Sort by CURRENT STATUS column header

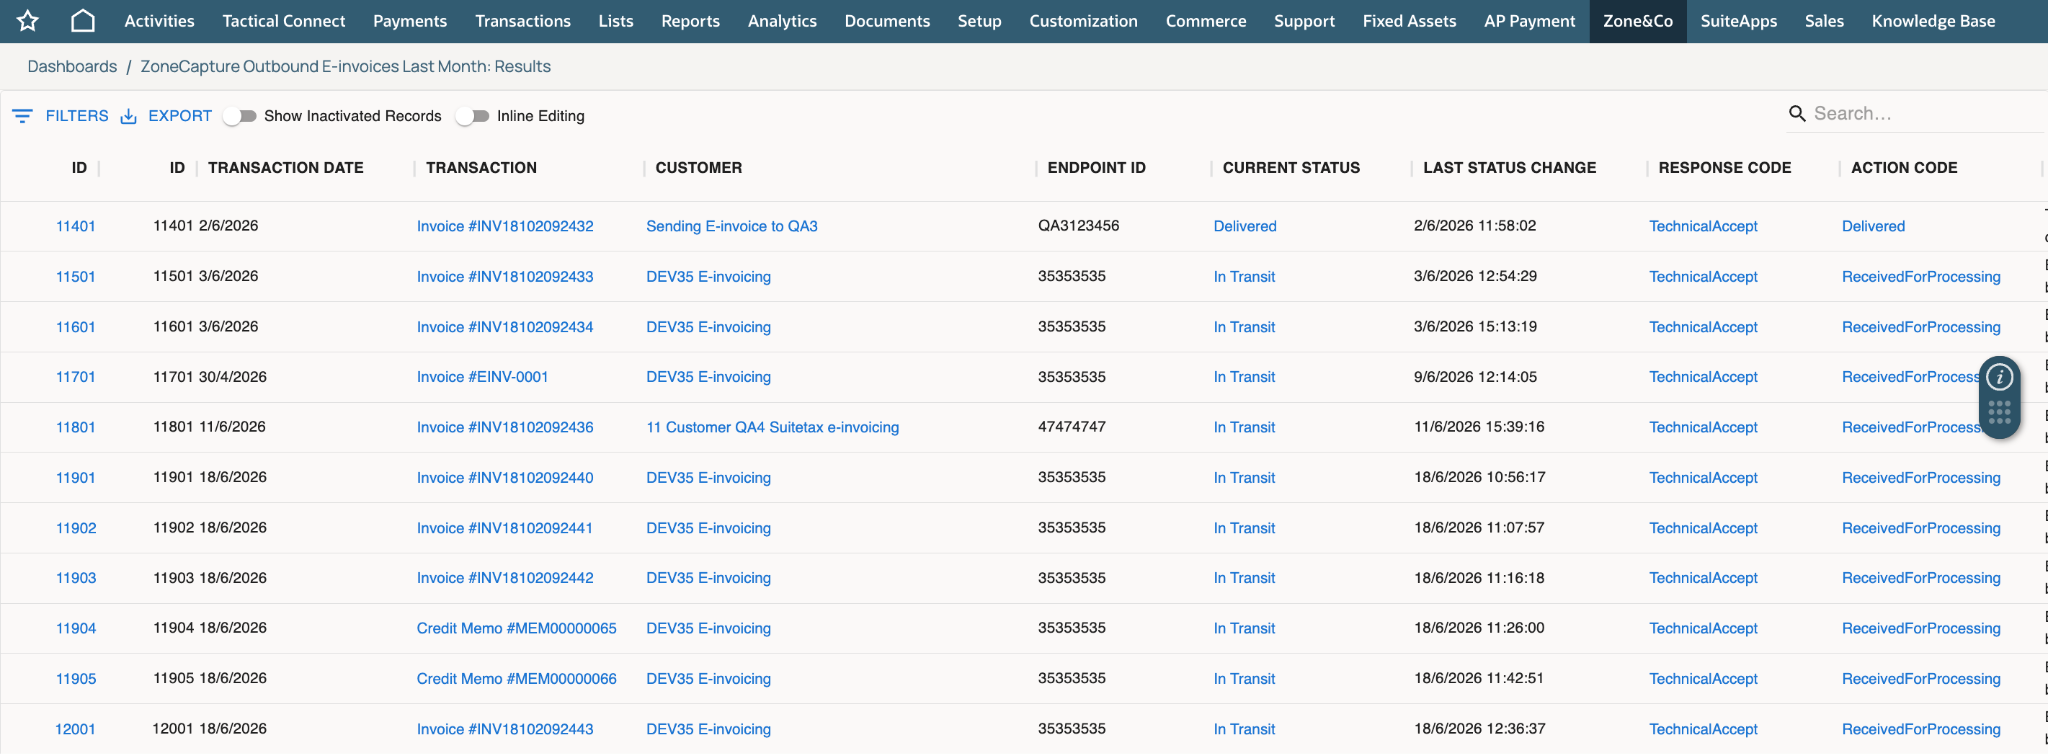pyautogui.click(x=1291, y=168)
